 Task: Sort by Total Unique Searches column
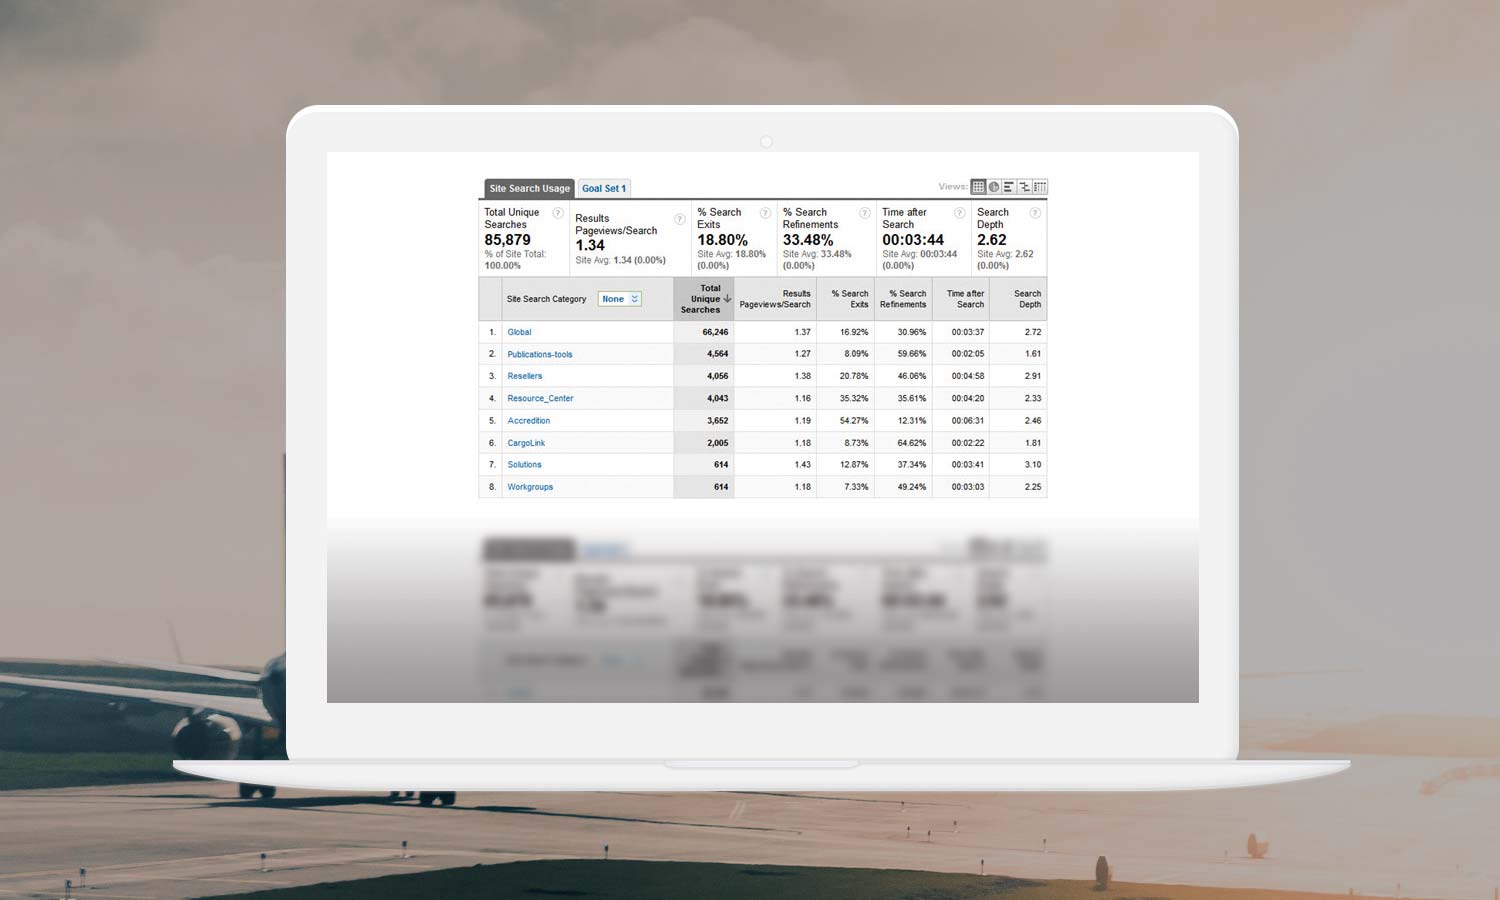click(705, 299)
